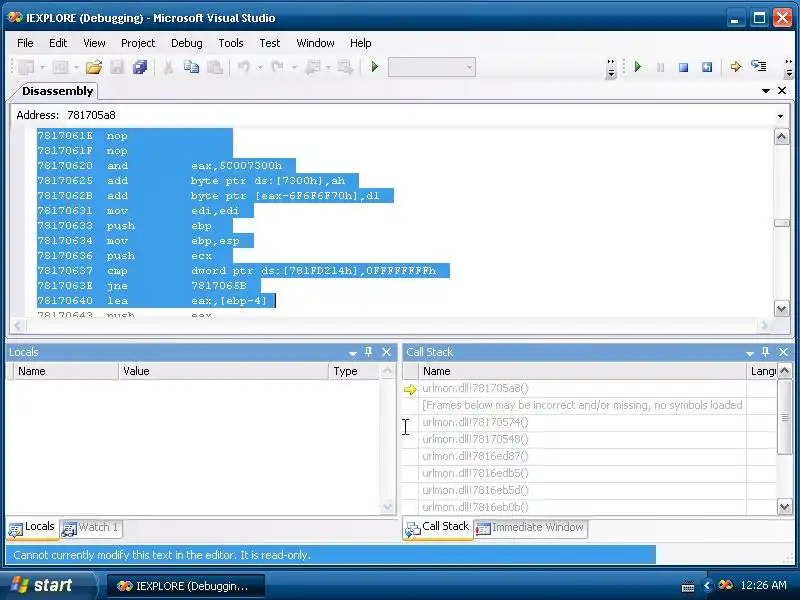Switch to the Watch 1 tab
Viewport: 800px width, 600px height.
point(91,528)
